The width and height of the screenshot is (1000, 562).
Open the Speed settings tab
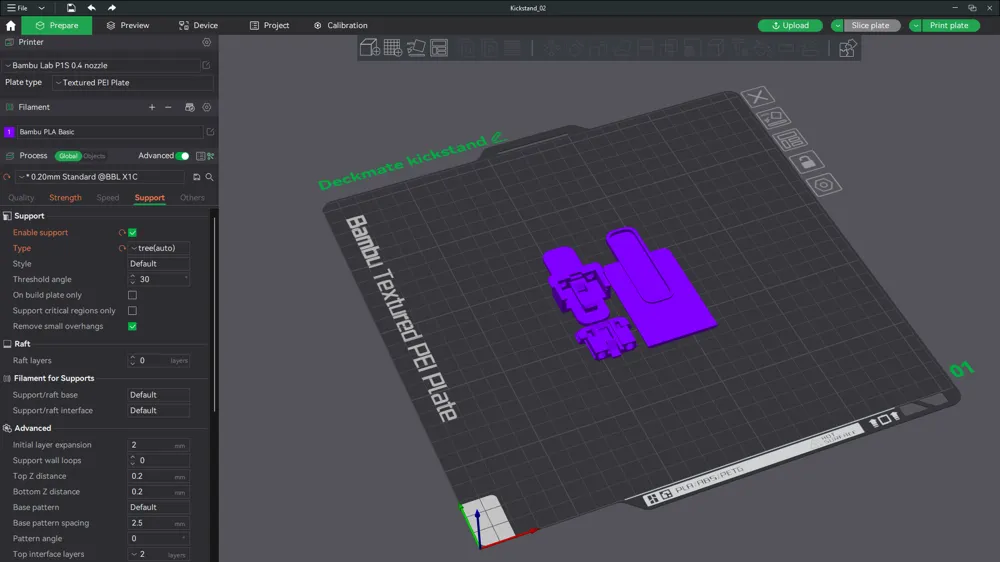[x=108, y=198]
